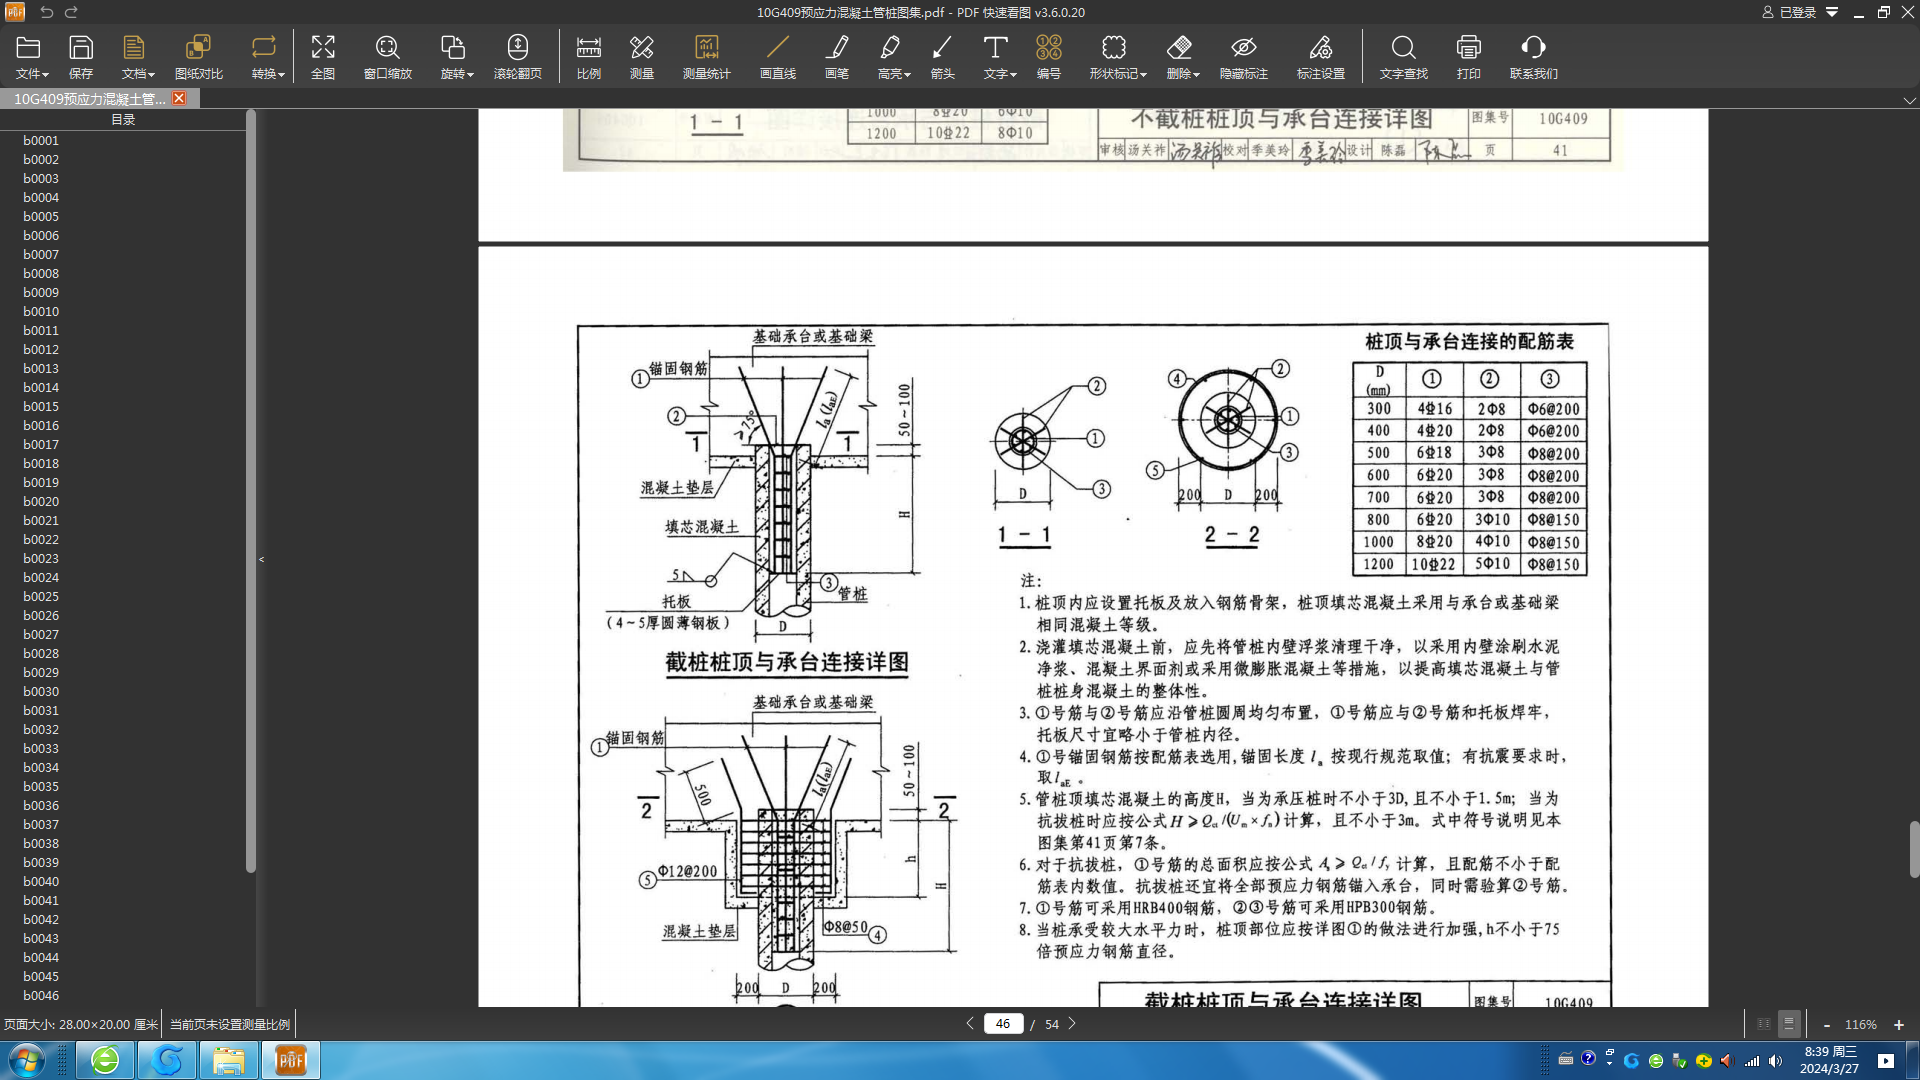Switch to continuous scroll view mode
Viewport: 1920px width, 1080px height.
pyautogui.click(x=1789, y=1024)
